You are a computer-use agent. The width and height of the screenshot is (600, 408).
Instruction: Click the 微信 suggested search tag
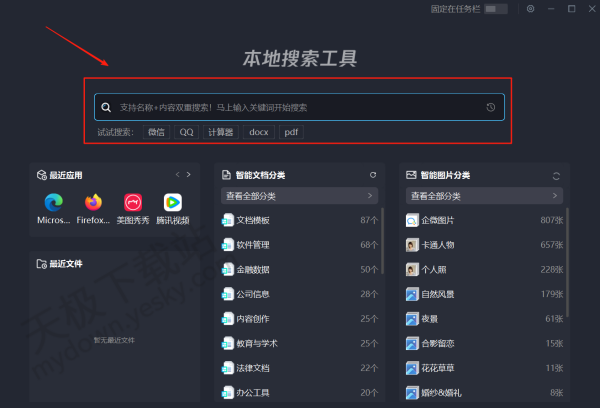point(156,132)
